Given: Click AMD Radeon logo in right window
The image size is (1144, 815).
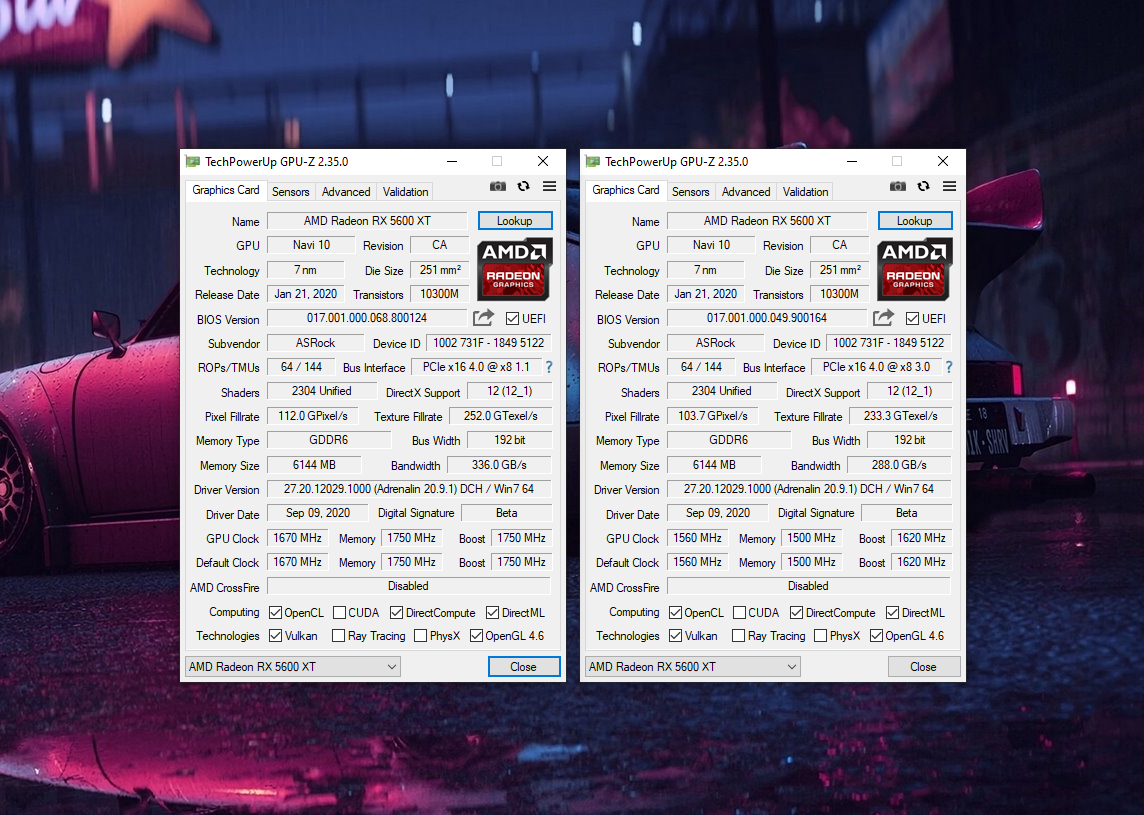Looking at the screenshot, I should click(x=914, y=269).
